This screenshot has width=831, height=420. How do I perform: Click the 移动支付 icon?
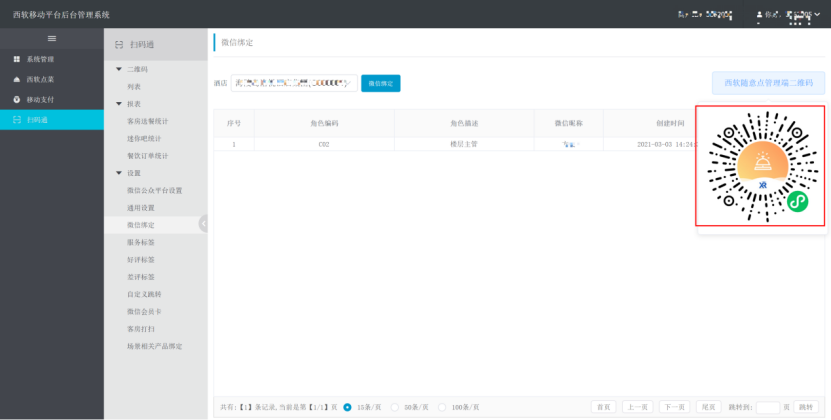(x=16, y=100)
